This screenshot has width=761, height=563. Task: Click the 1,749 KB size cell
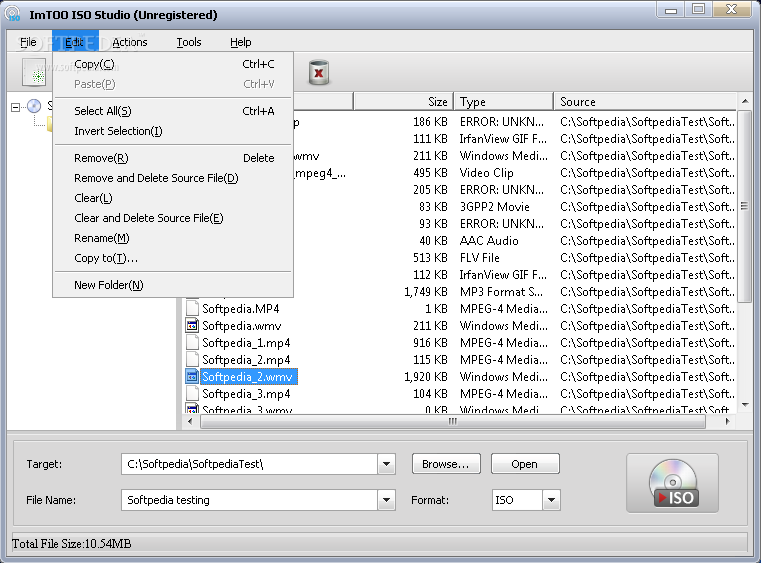(426, 292)
